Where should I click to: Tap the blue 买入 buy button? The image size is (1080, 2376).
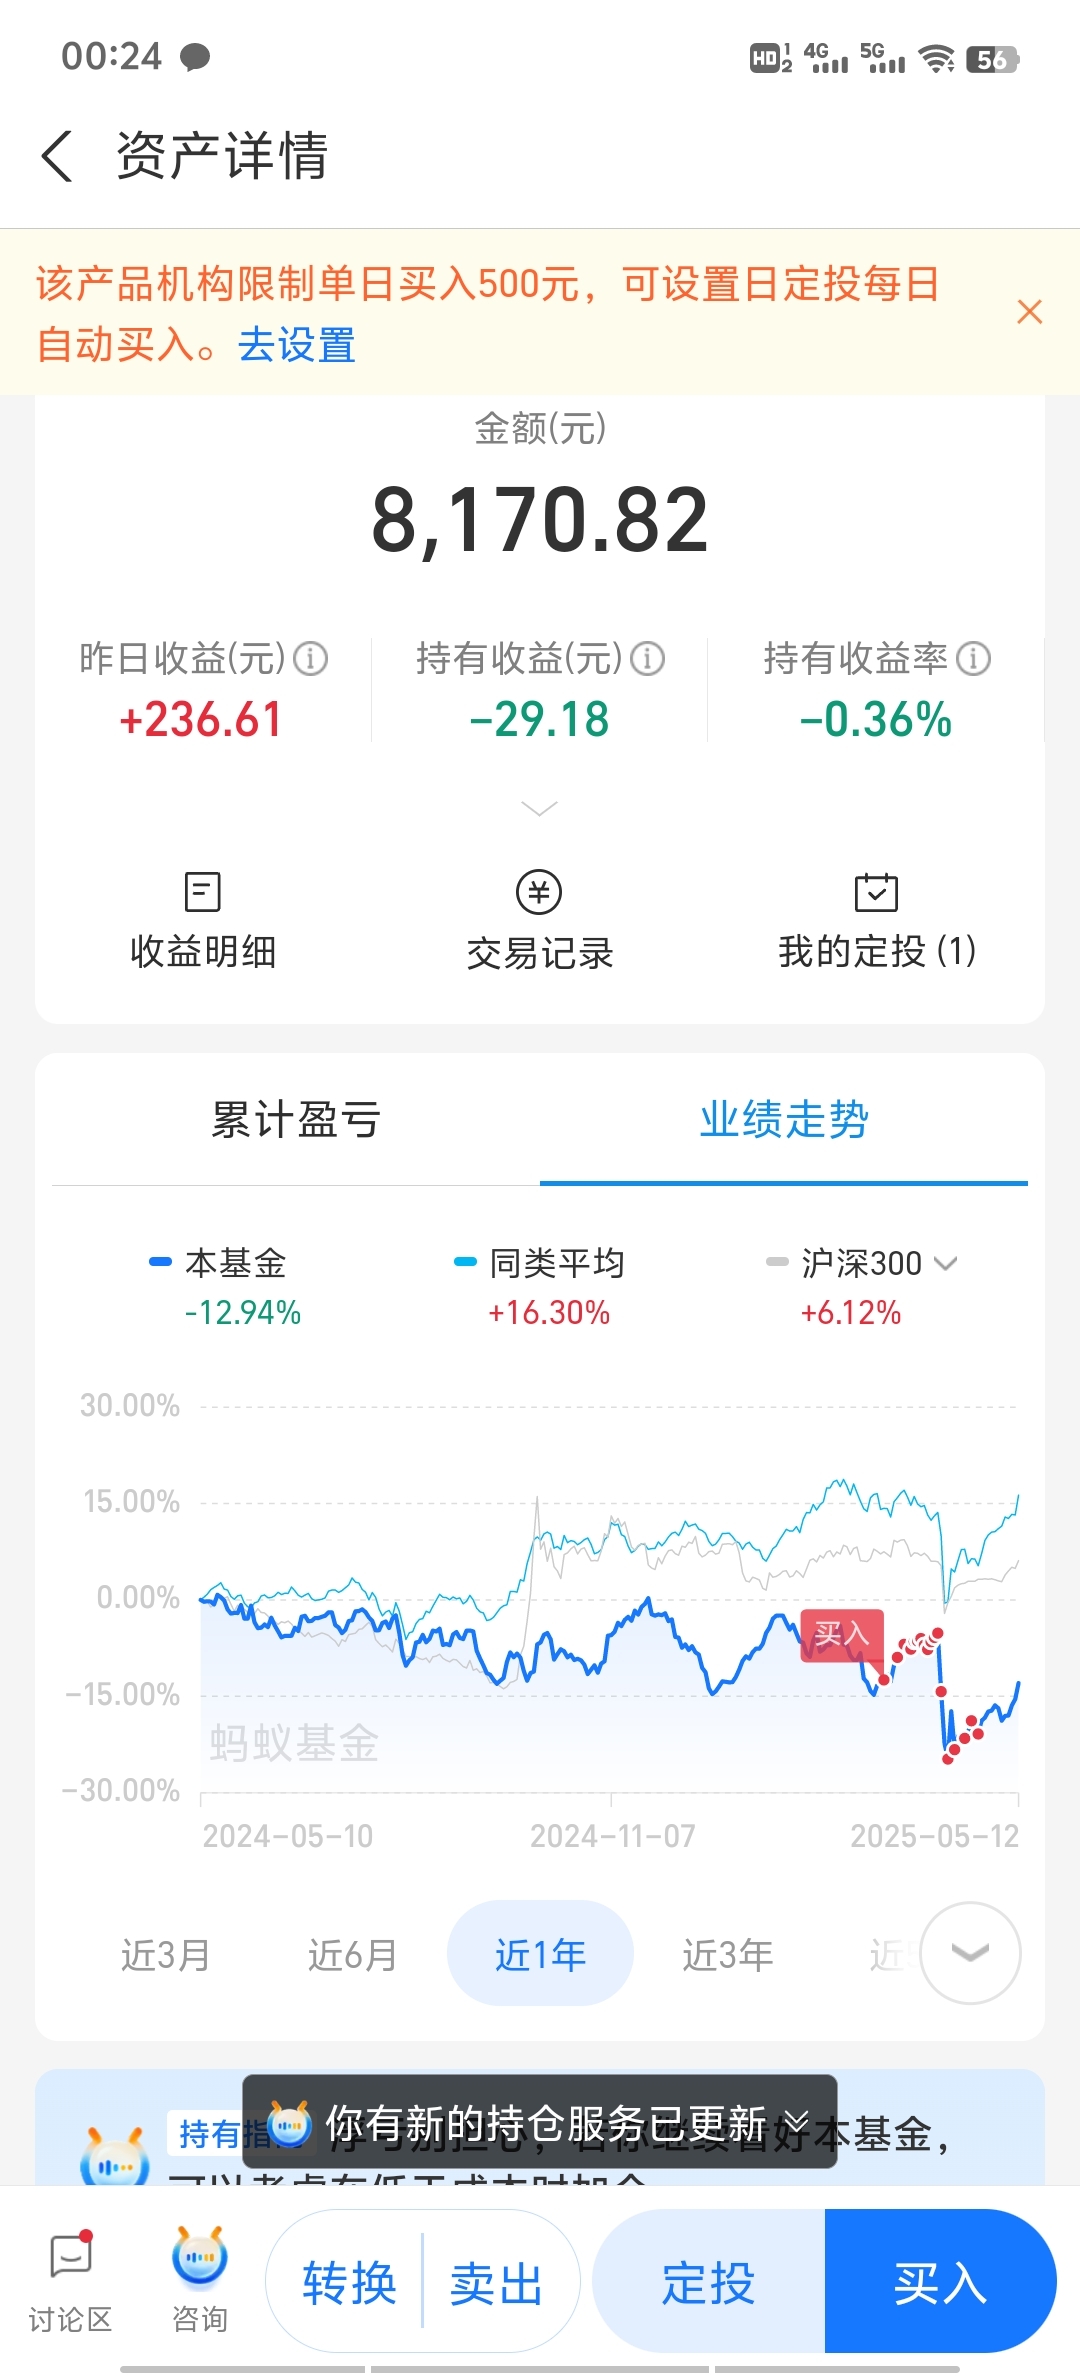[940, 2282]
